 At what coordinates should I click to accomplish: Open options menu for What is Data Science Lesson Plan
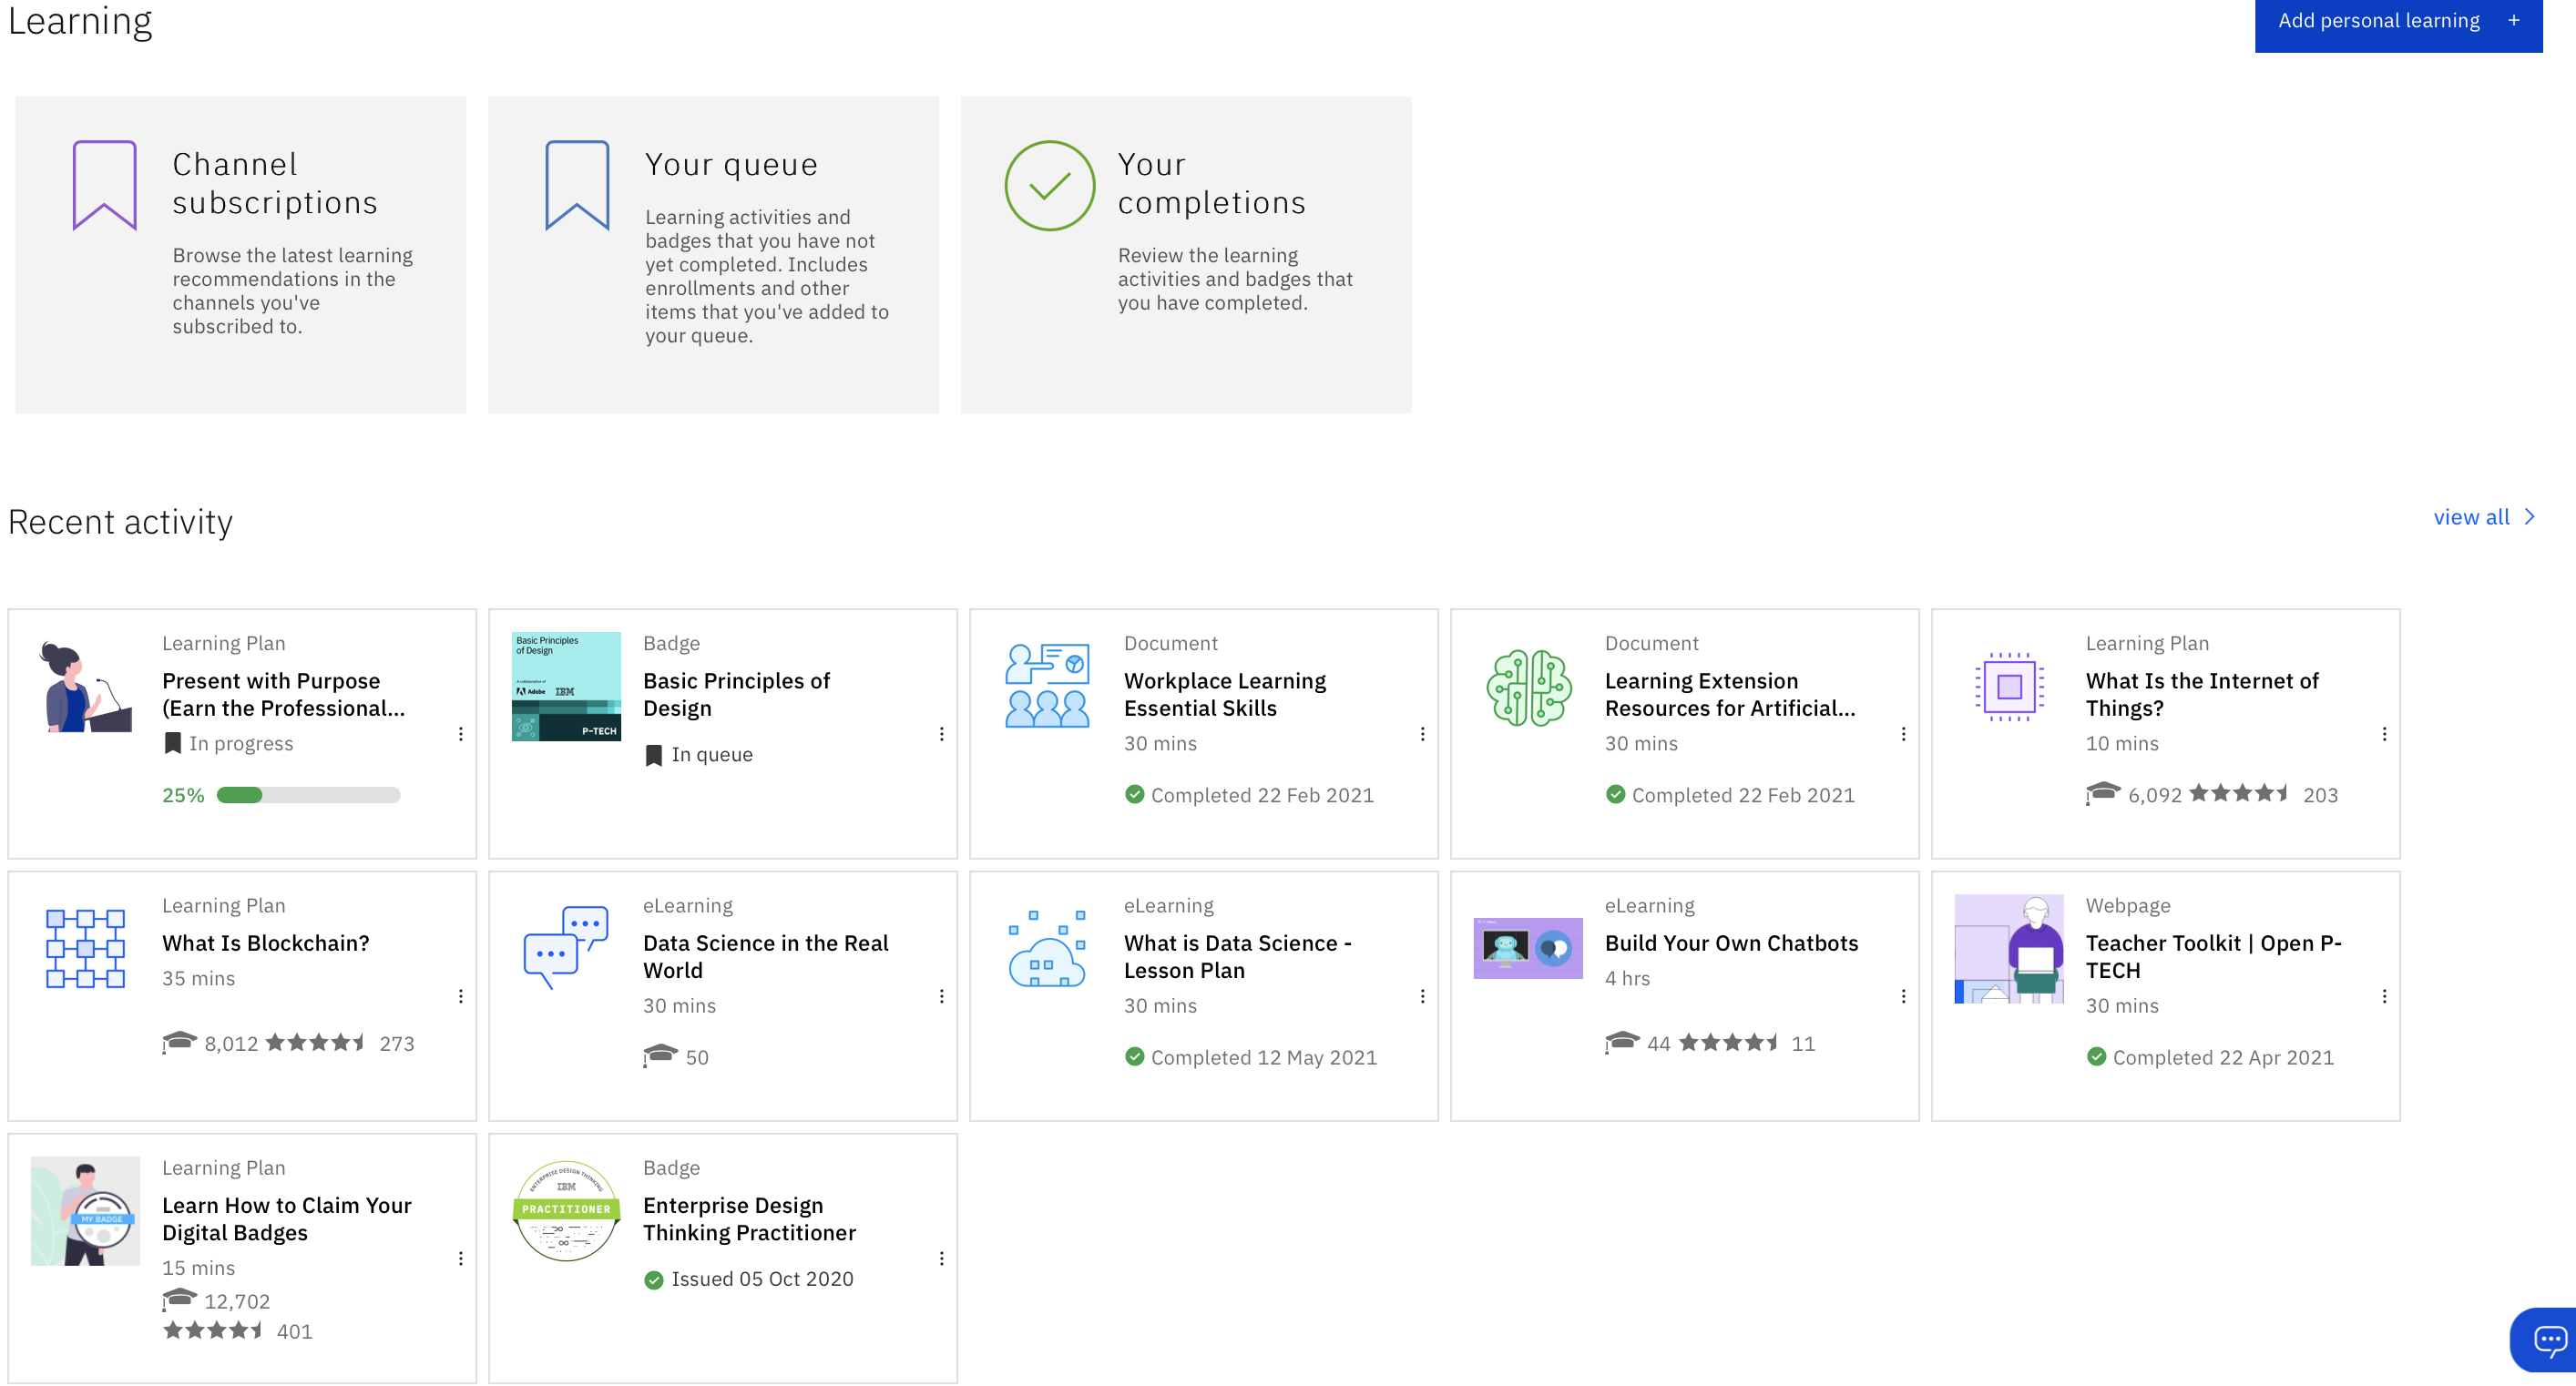pos(1422,995)
